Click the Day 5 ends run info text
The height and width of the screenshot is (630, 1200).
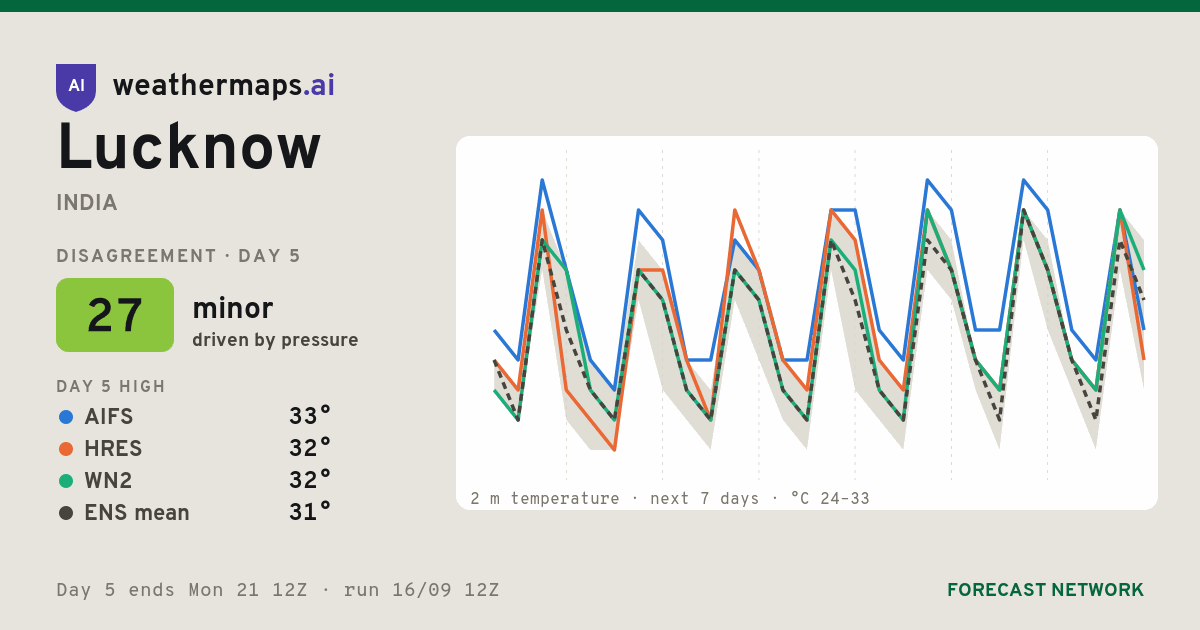point(278,590)
